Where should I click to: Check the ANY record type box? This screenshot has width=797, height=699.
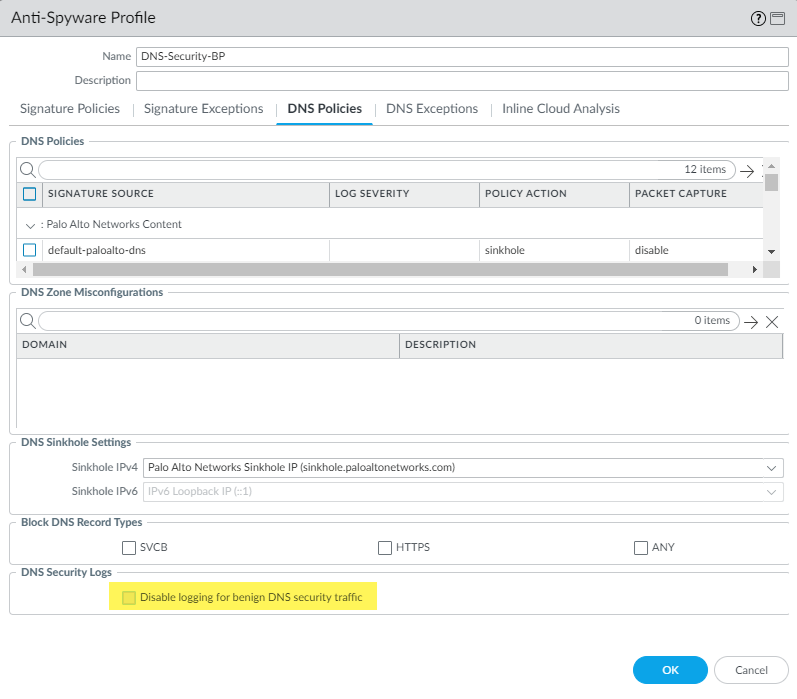click(641, 548)
